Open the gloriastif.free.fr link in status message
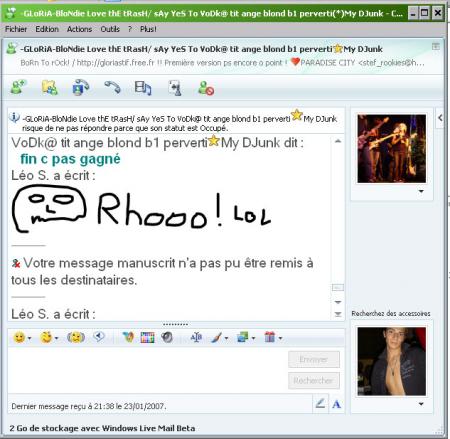Image resolution: width=450 pixels, height=439 pixels. click(115, 63)
